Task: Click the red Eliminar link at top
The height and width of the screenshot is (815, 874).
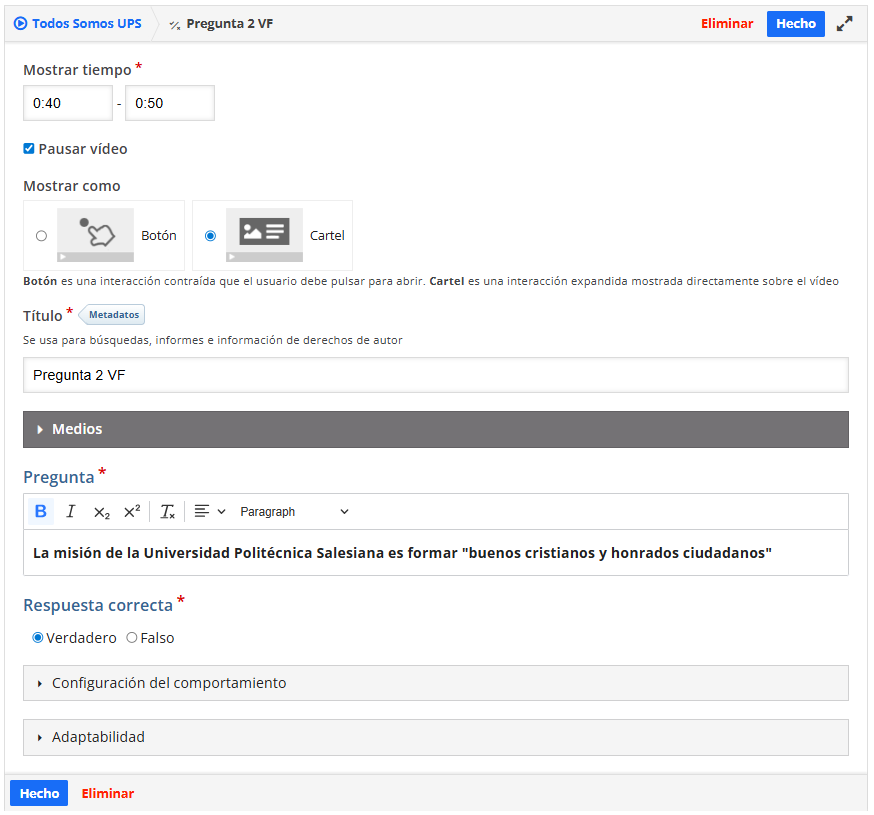Action: click(x=727, y=24)
